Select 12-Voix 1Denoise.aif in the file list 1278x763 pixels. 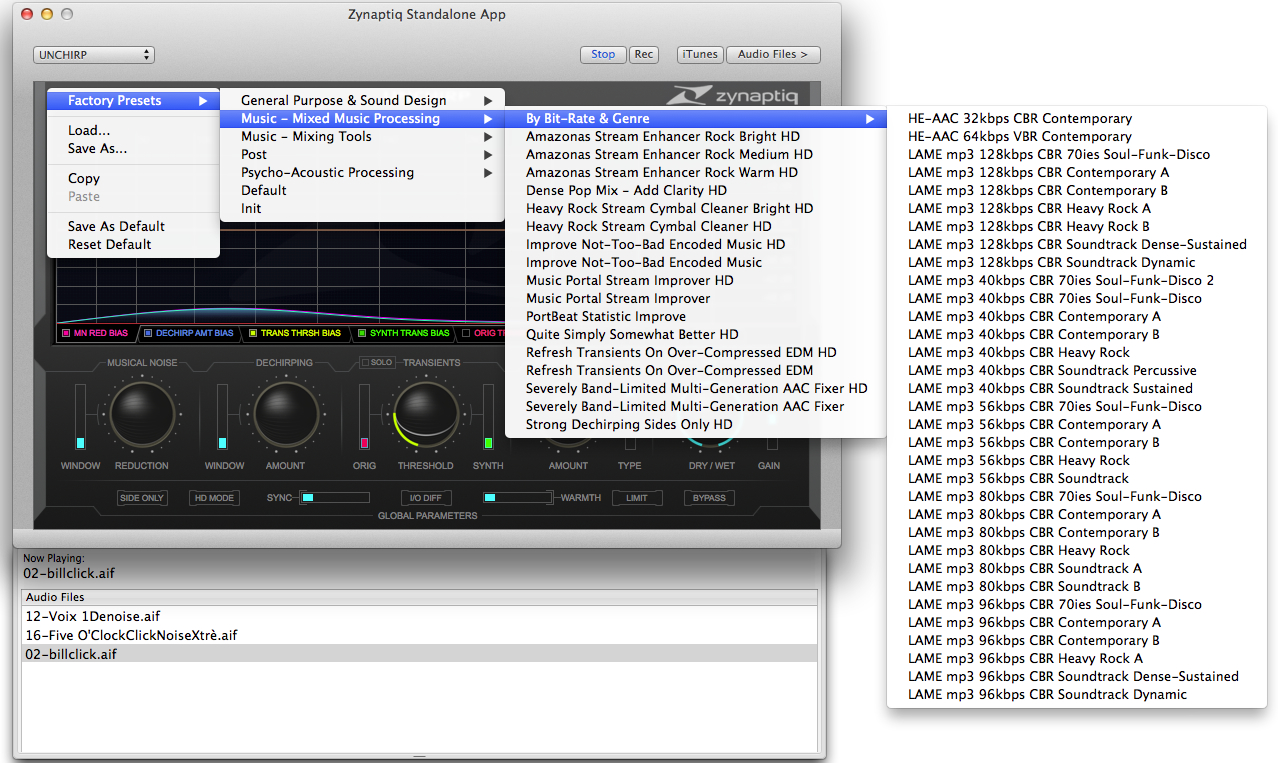click(93, 616)
